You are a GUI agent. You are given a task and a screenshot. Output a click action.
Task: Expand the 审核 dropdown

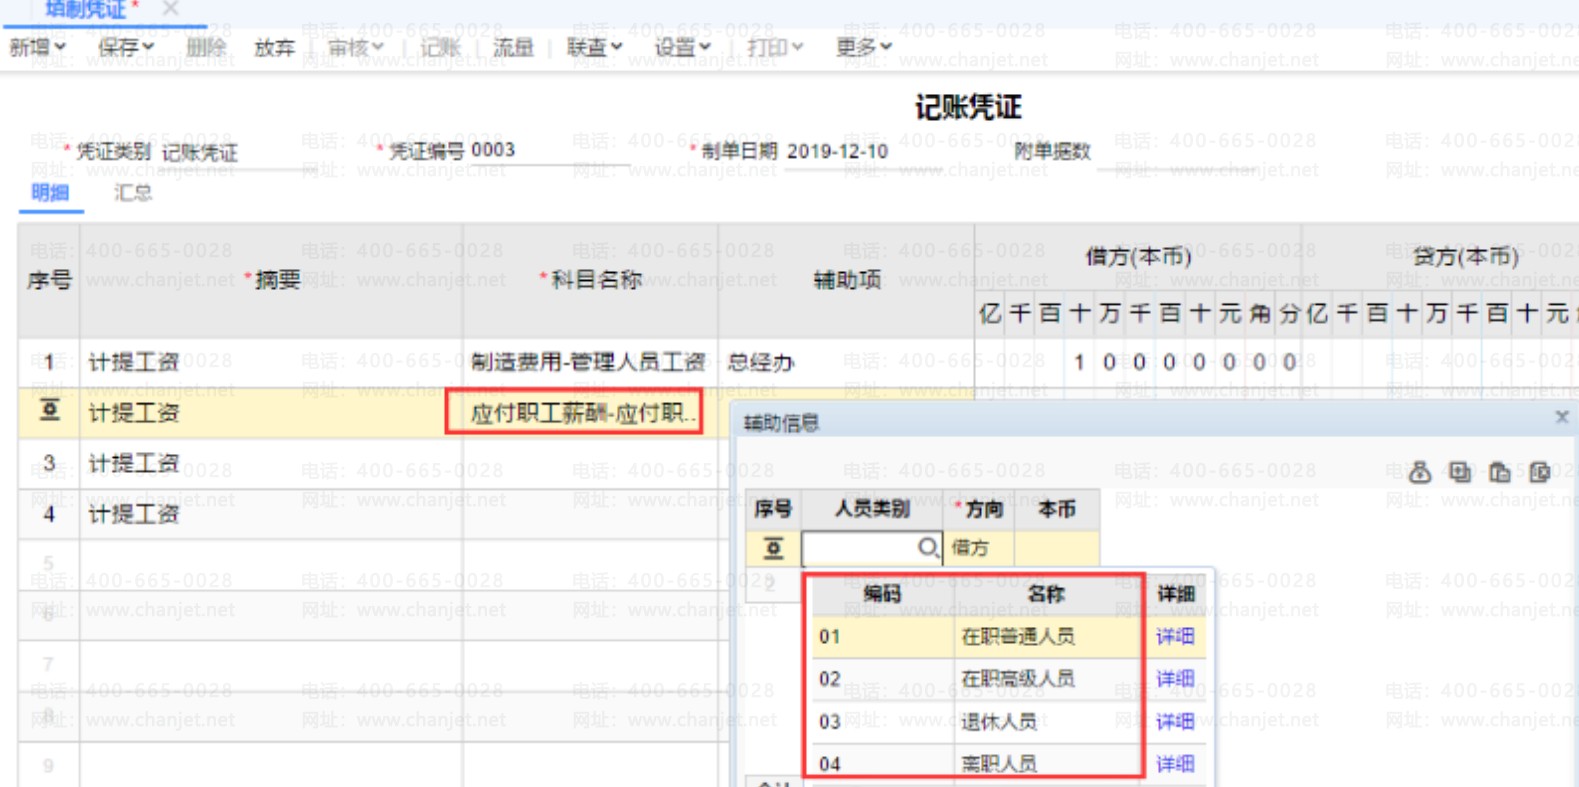point(355,47)
